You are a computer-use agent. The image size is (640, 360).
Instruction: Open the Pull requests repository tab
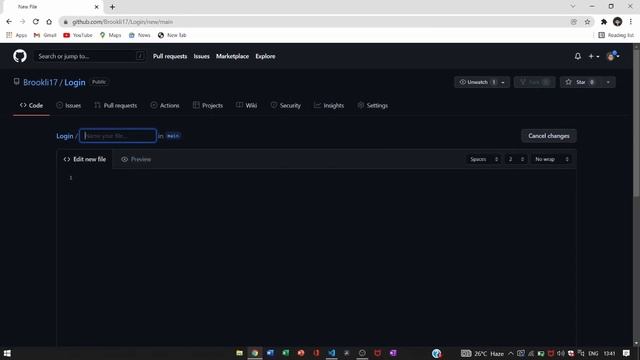click(116, 105)
